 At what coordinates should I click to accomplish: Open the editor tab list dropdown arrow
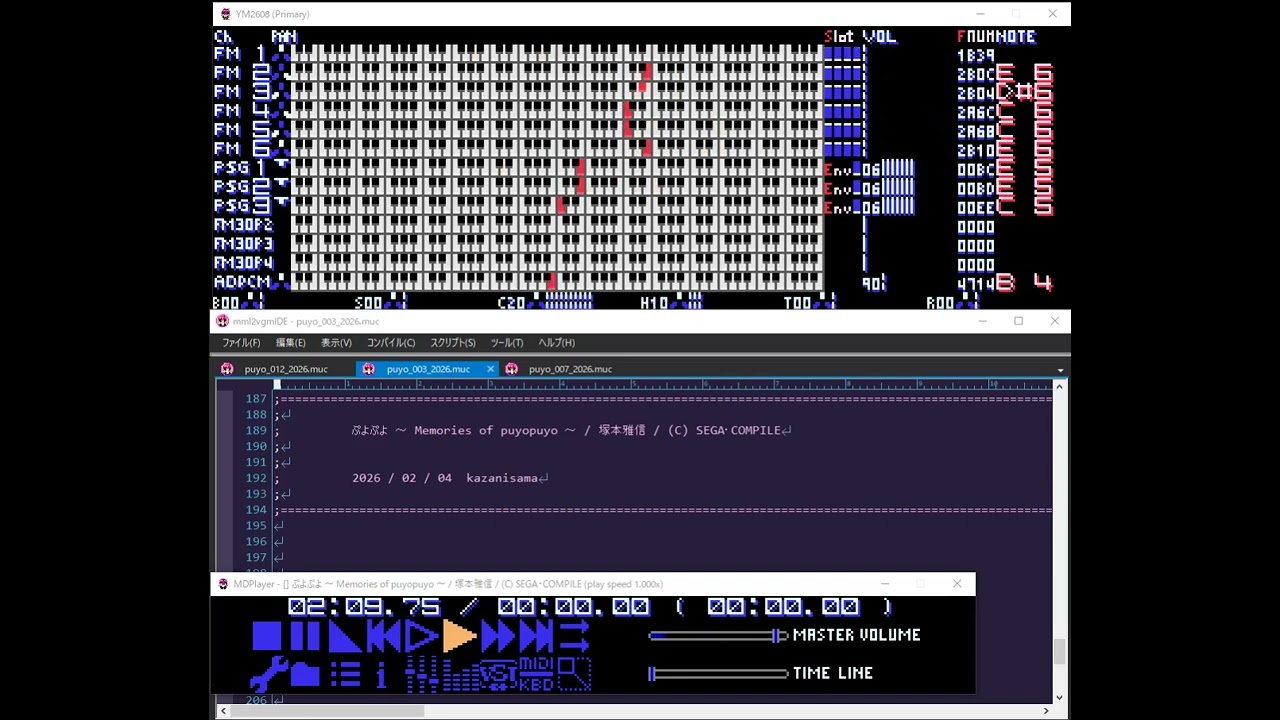[1060, 370]
